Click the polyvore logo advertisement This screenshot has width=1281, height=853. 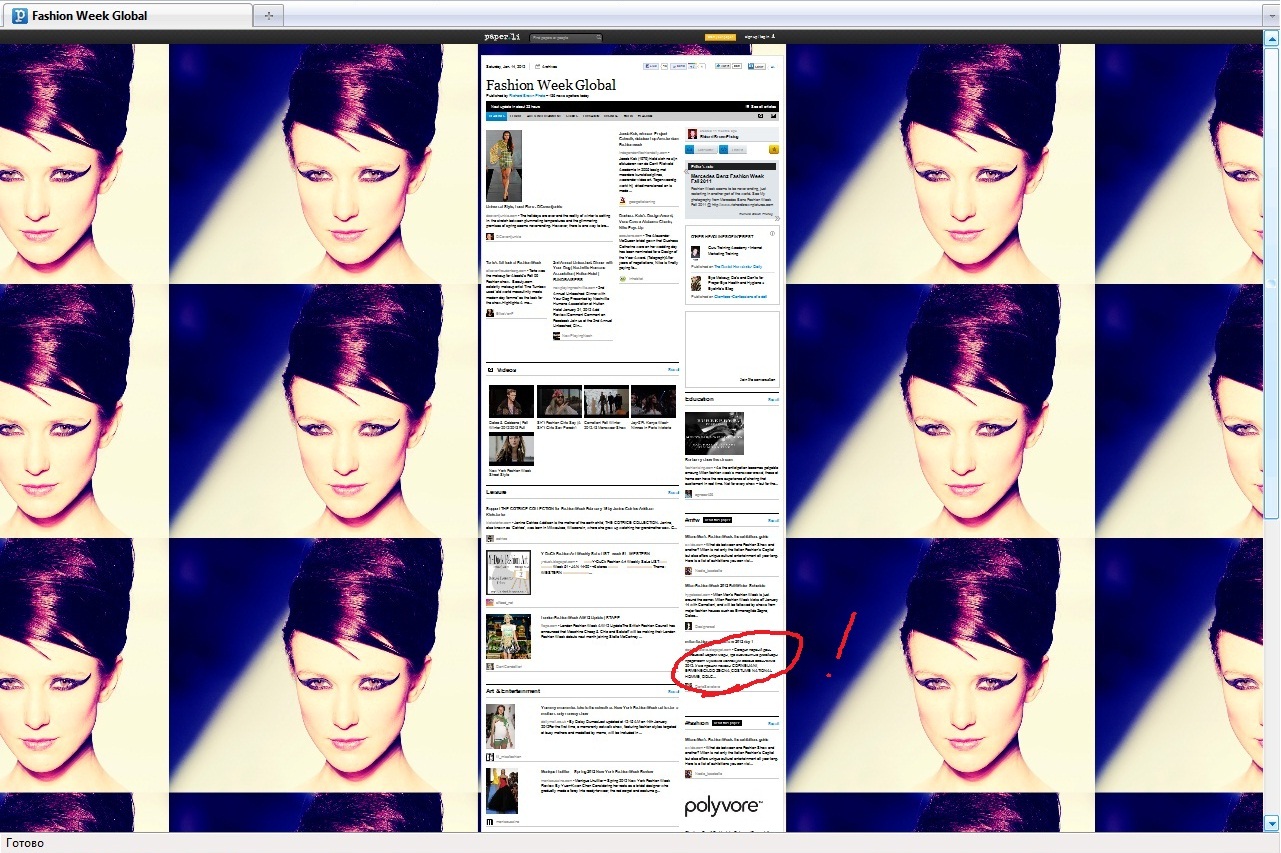pyautogui.click(x=724, y=807)
